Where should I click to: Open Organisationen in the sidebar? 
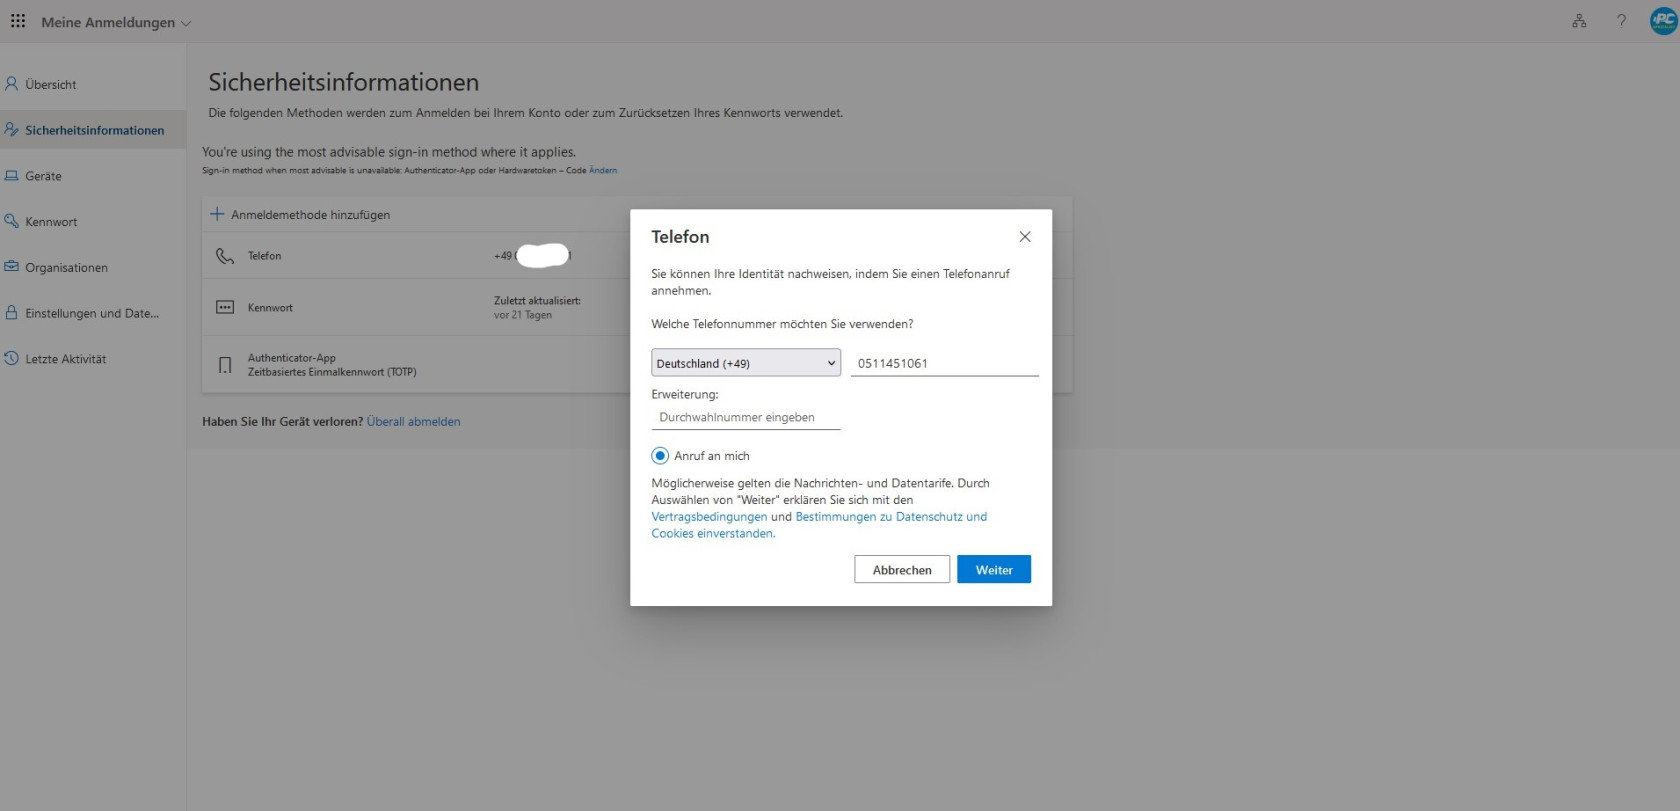pos(66,268)
